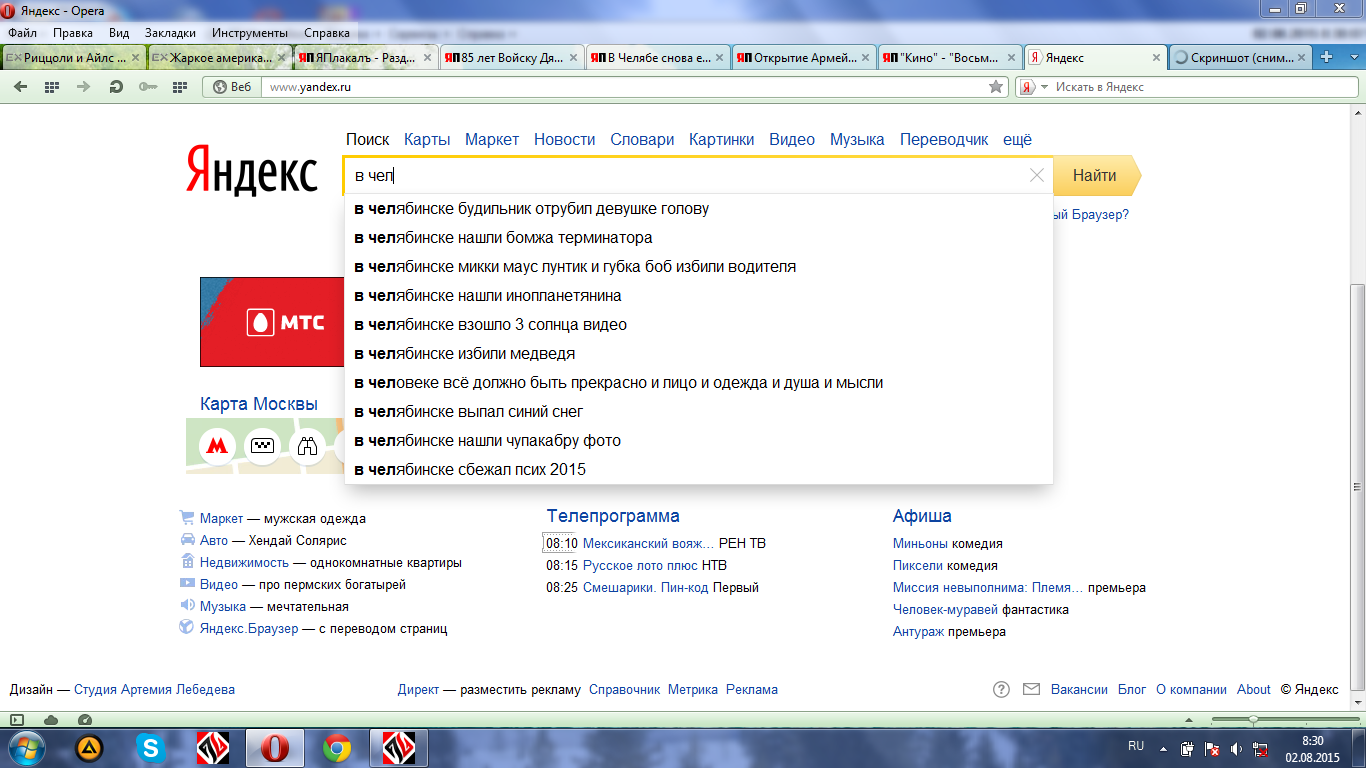1366x768 pixels.
Task: Click the RU language indicator in tray
Action: (x=1136, y=746)
